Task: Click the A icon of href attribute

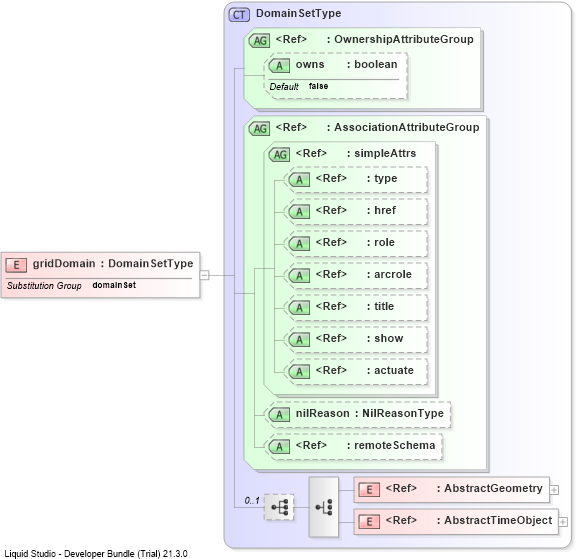Action: point(299,212)
